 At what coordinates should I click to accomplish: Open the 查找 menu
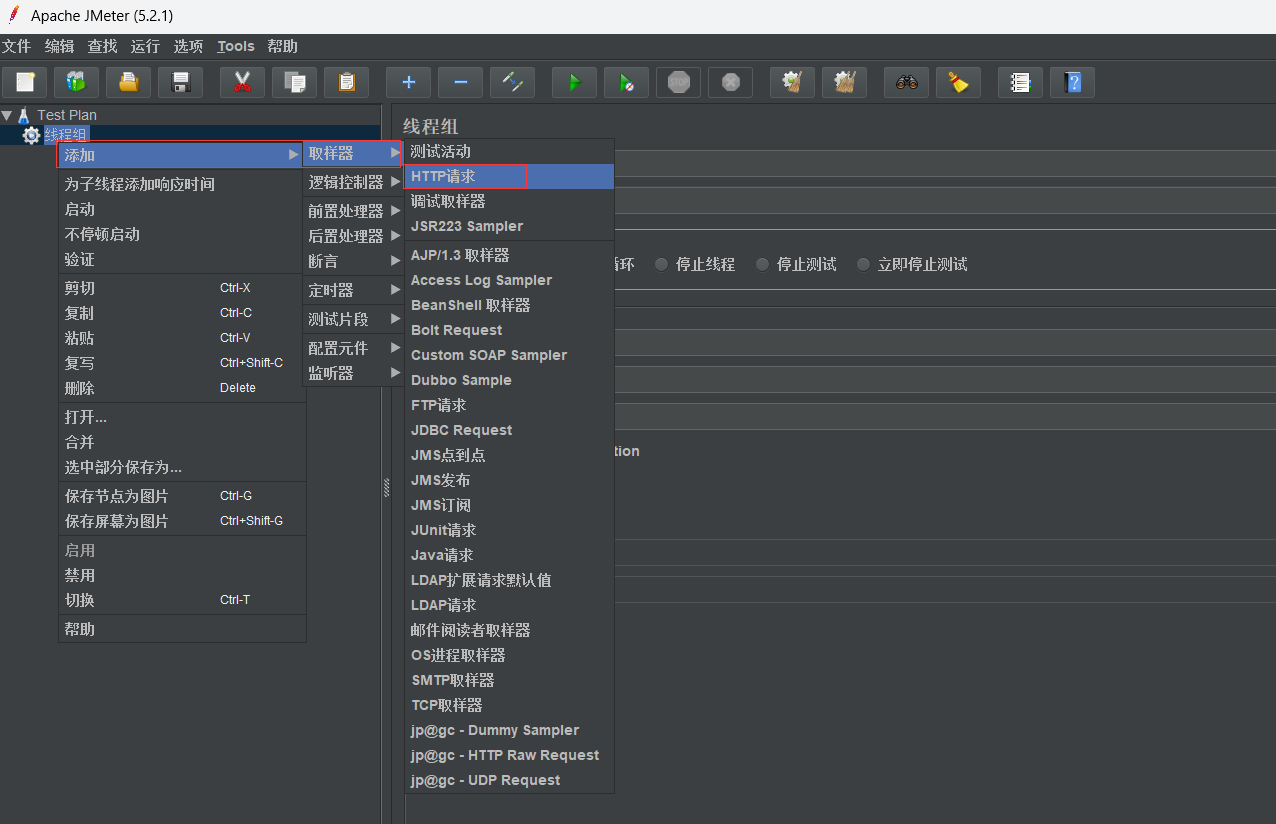point(103,46)
